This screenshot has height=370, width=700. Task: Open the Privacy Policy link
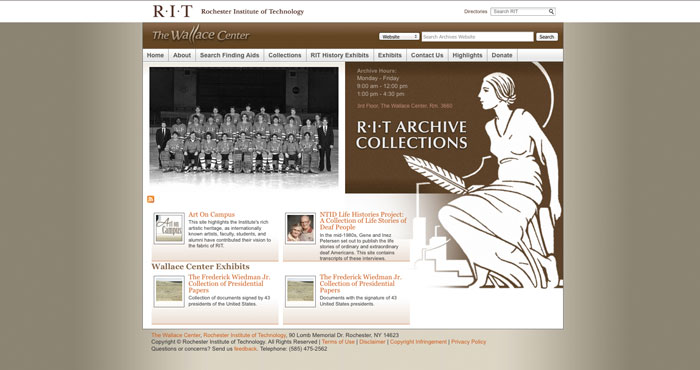coord(468,342)
